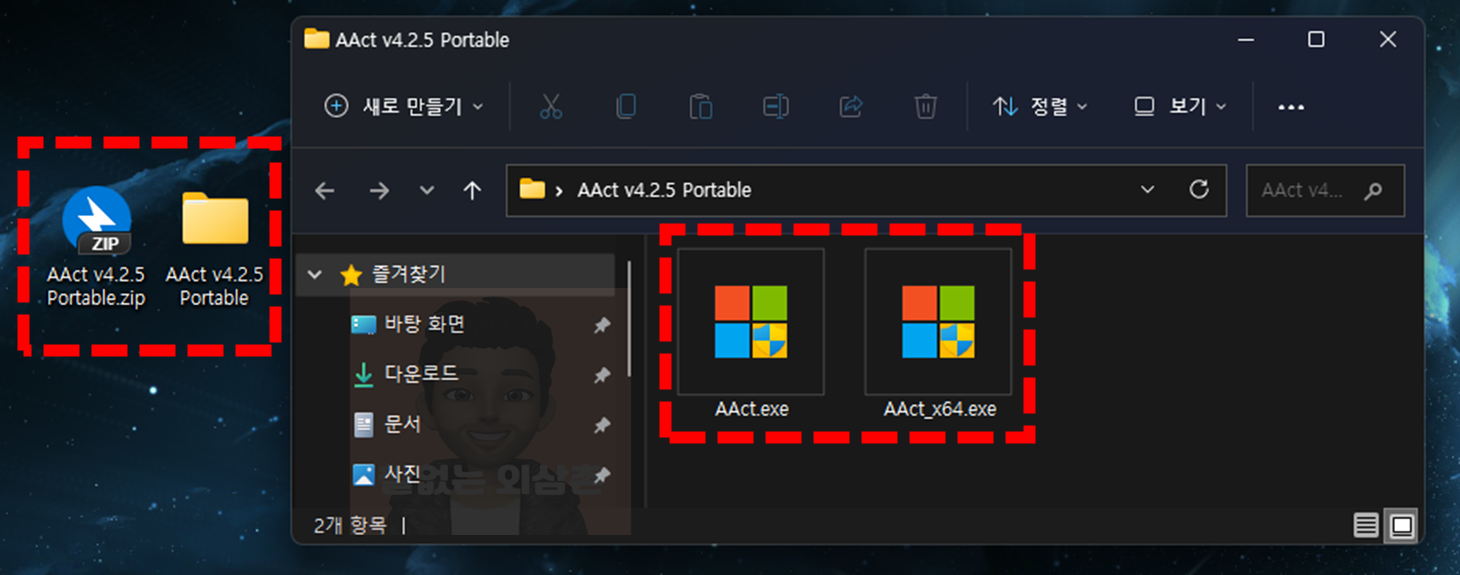Click the search magnifier icon

tap(1373, 190)
